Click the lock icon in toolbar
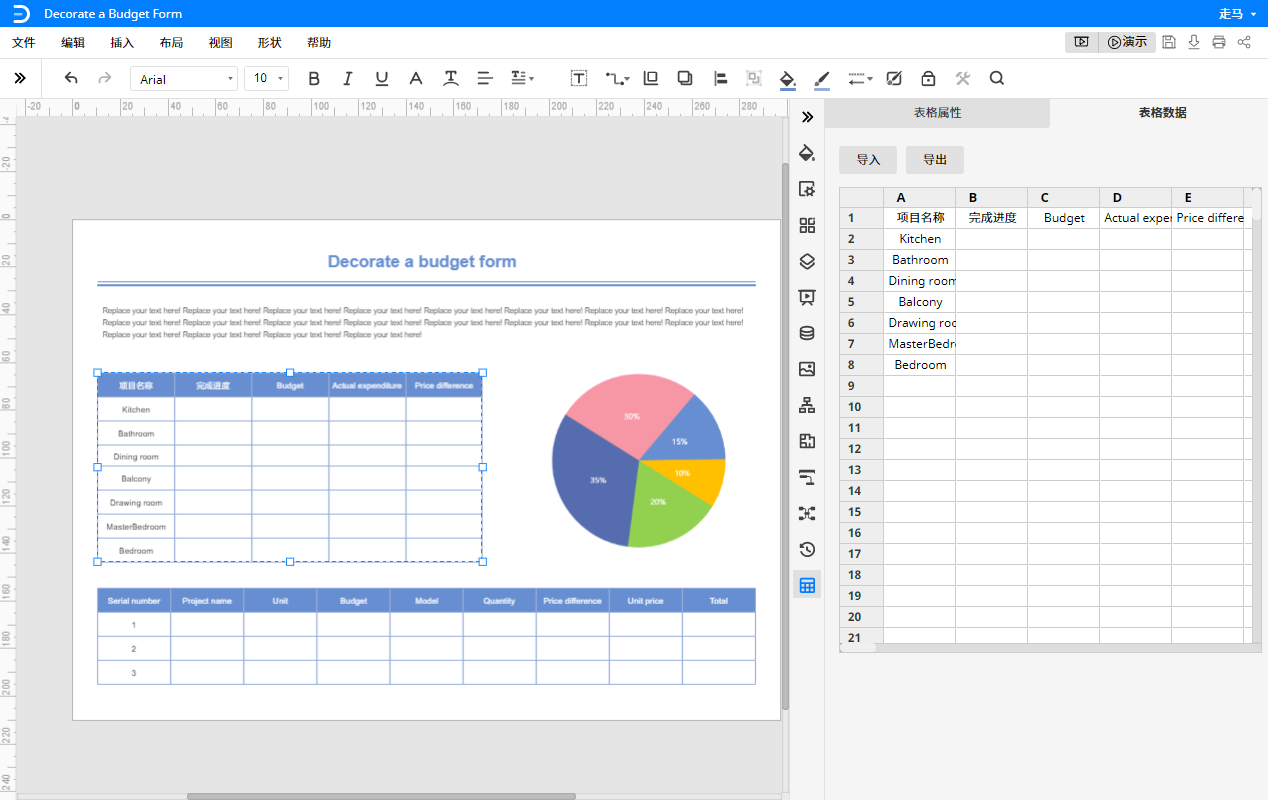This screenshot has height=800, width=1268. [x=928, y=78]
